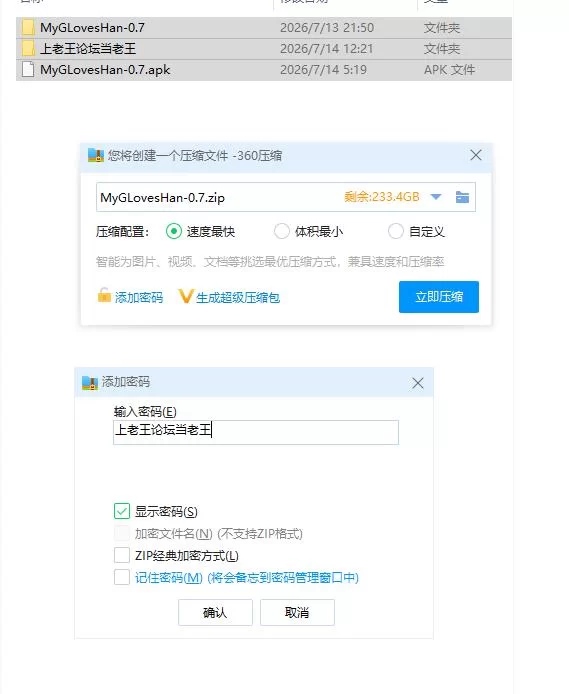Click the padlock icon for 添加密码
Image resolution: width=569 pixels, height=694 pixels.
click(x=104, y=295)
